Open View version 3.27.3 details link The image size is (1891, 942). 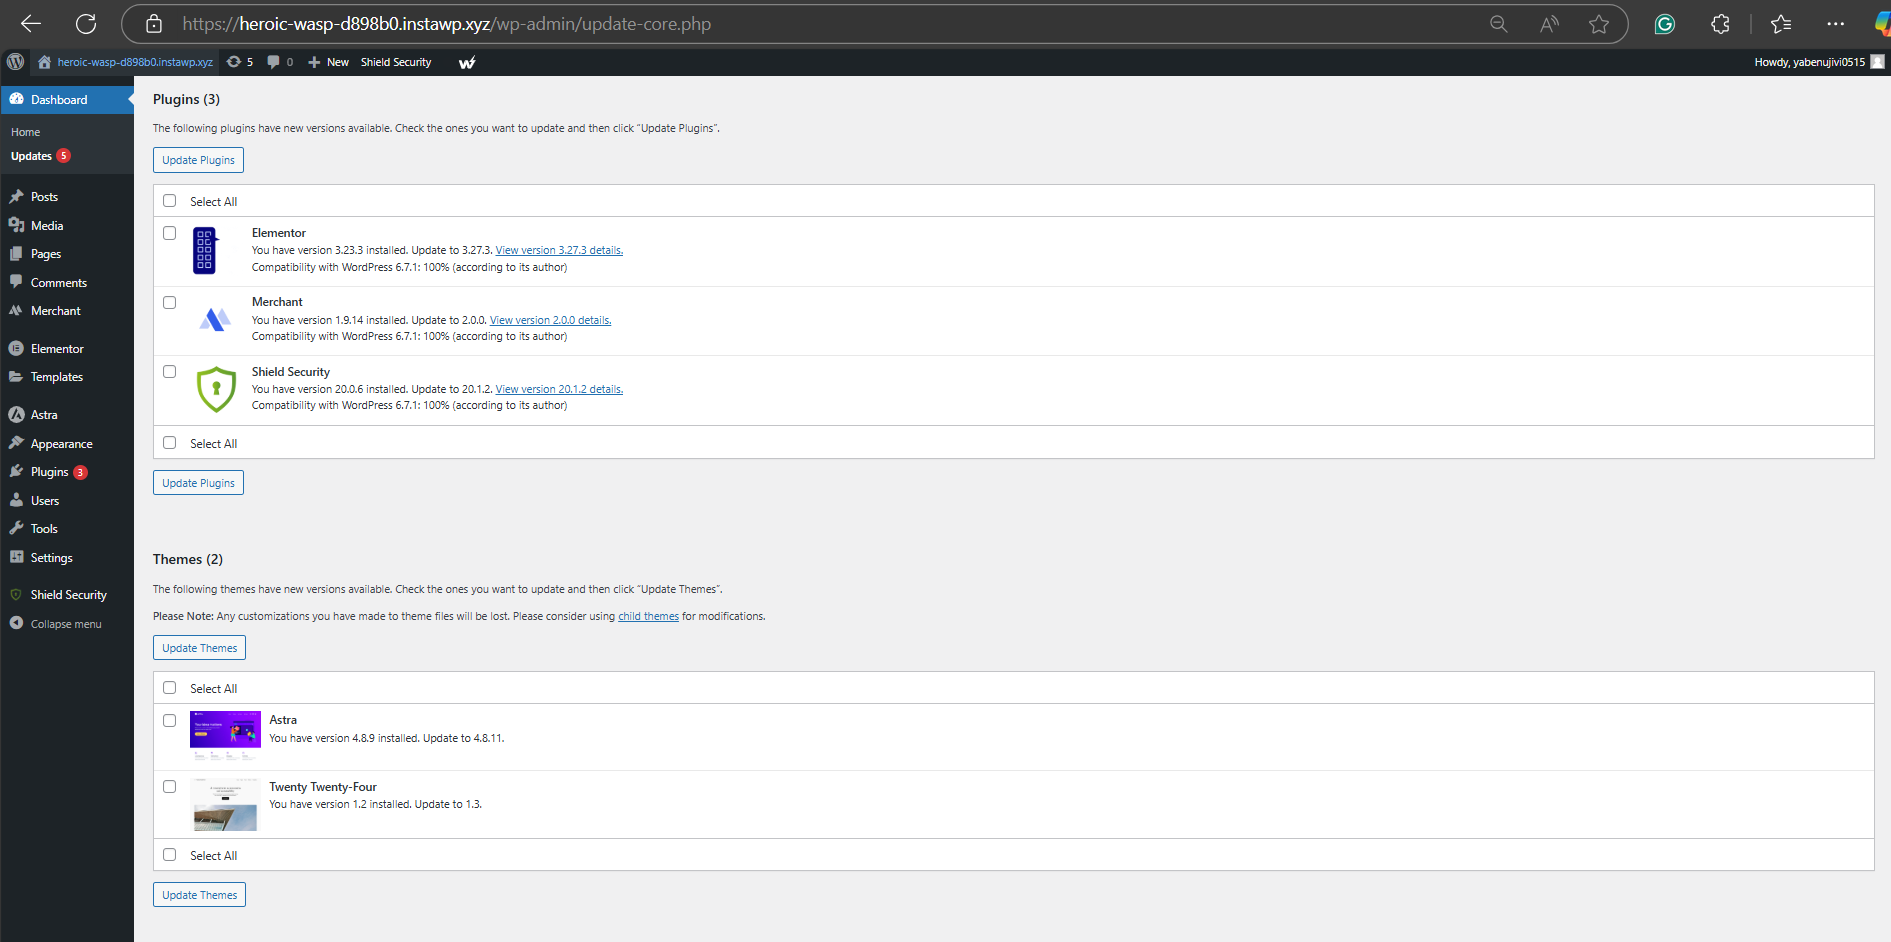(x=559, y=251)
